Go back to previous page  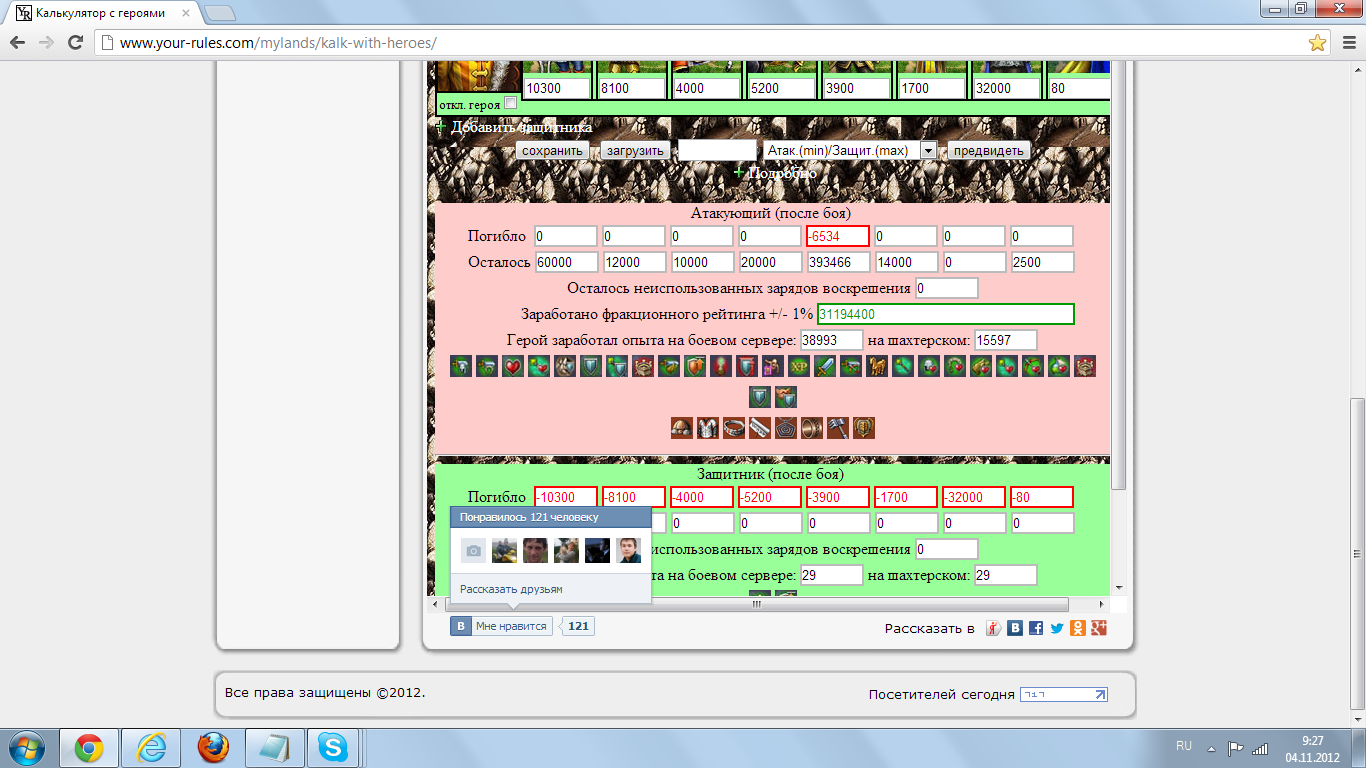click(17, 43)
